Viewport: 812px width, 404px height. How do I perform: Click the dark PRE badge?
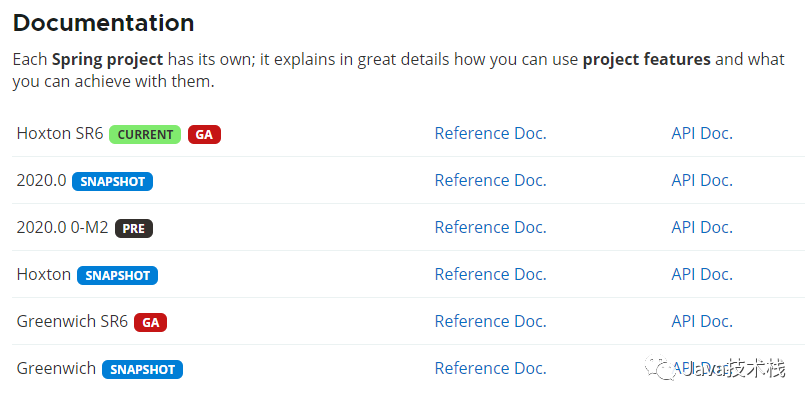(134, 228)
